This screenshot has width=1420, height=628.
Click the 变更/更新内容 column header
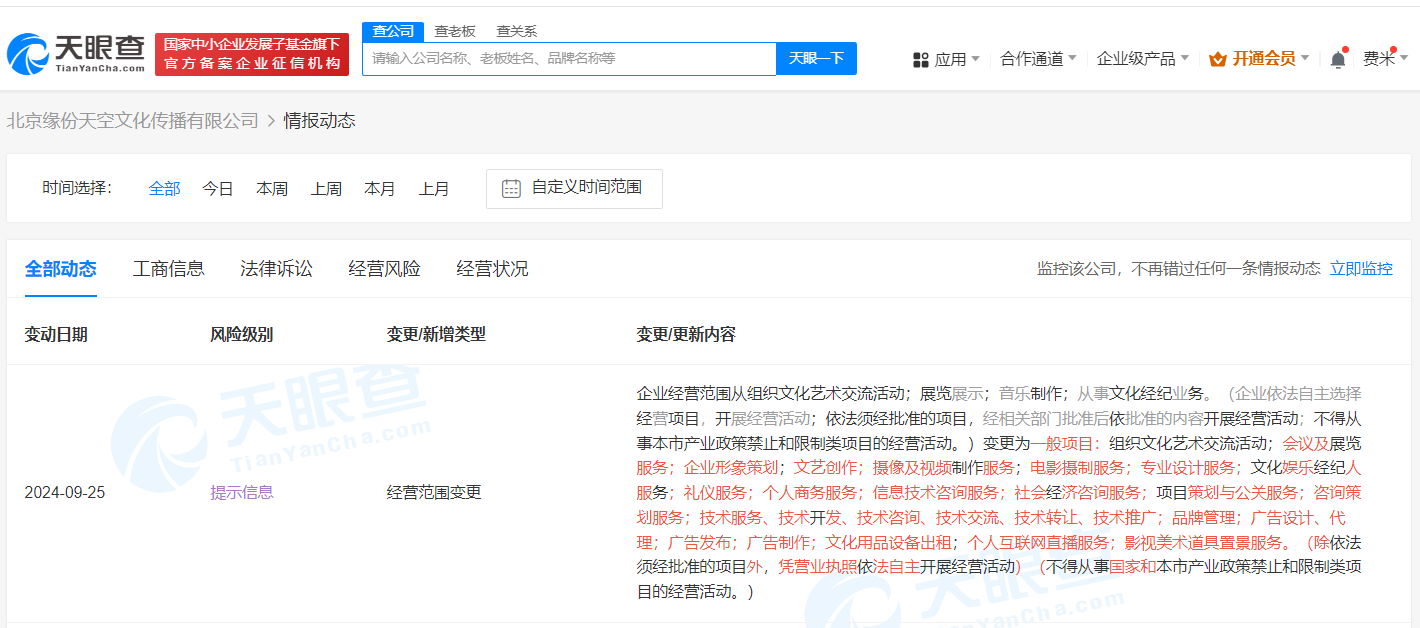[x=686, y=335]
